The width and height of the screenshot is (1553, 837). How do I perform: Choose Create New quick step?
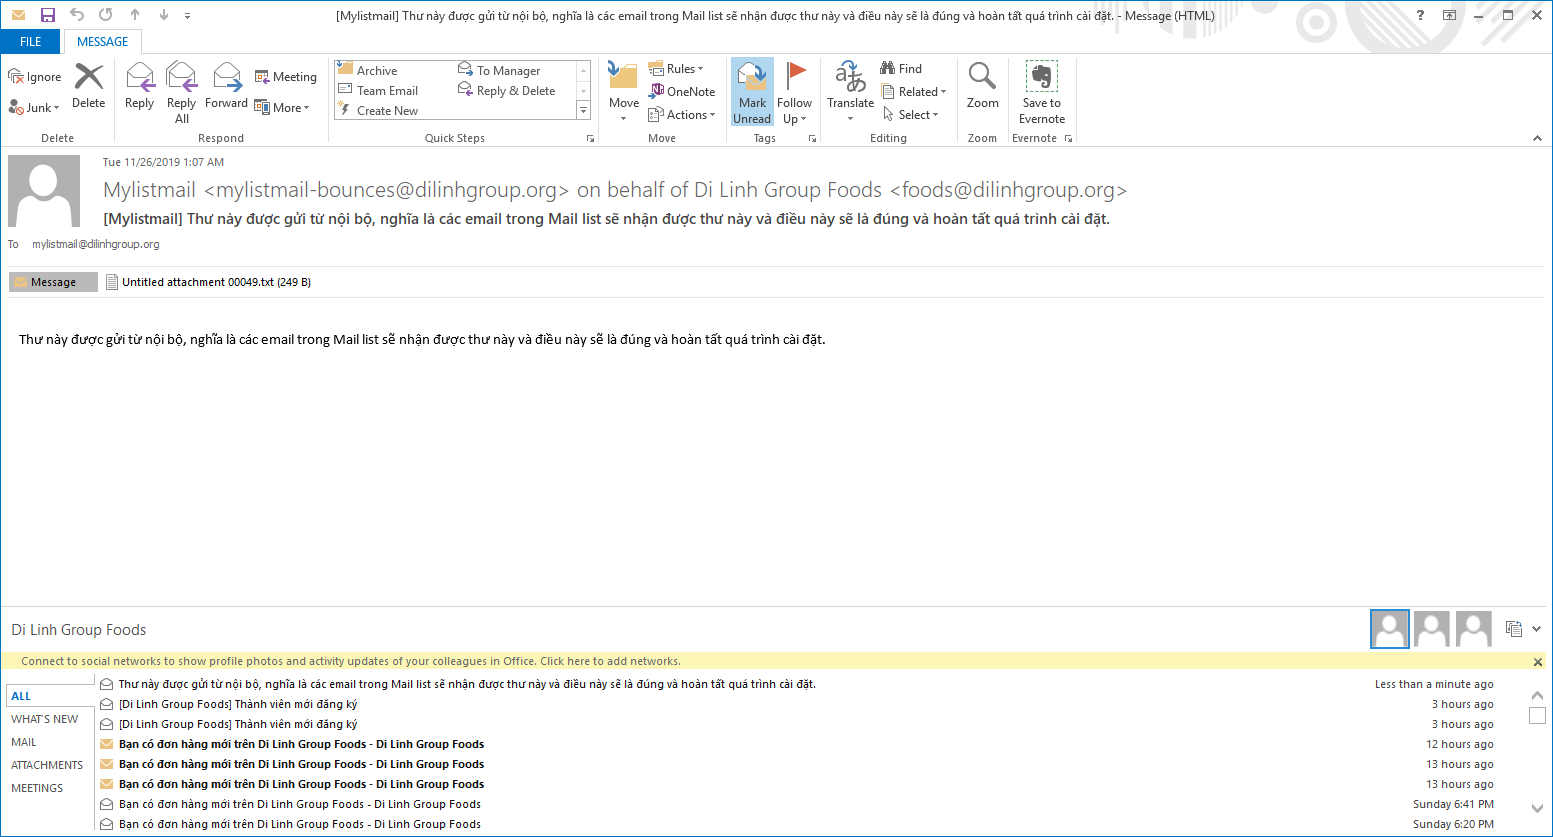tap(378, 110)
